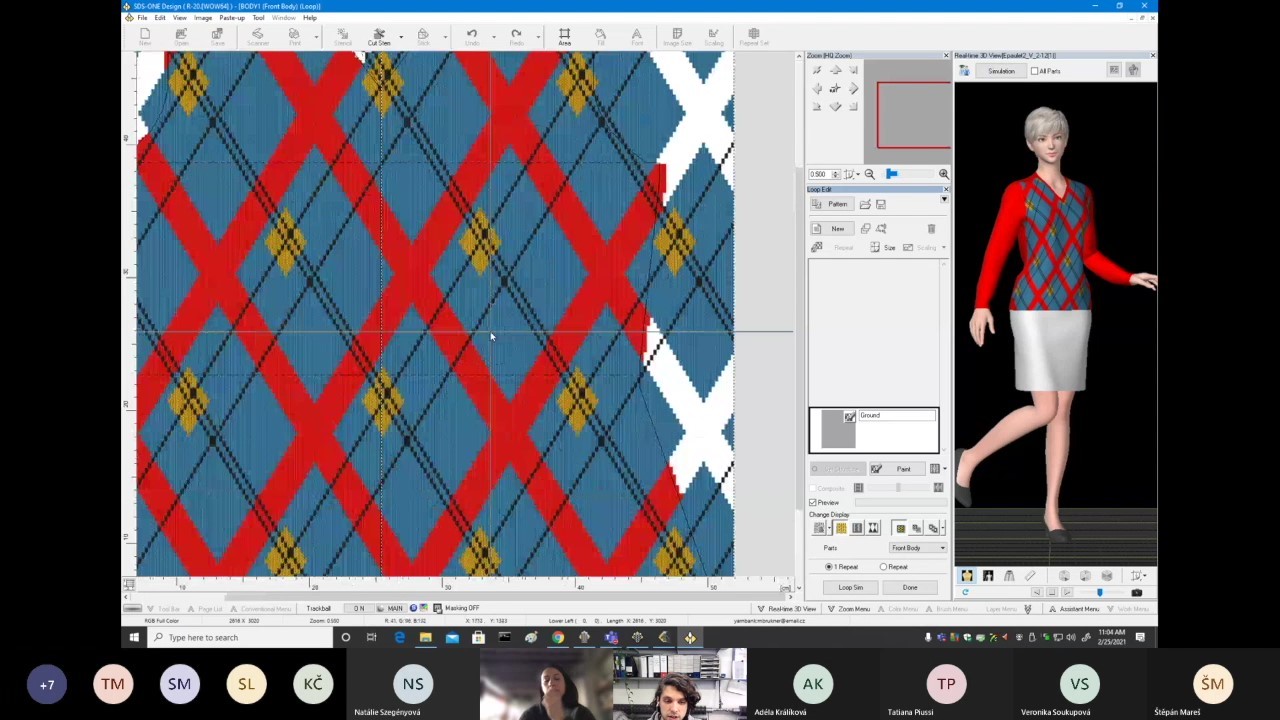
Task: Uncheck the Preview checkbox
Action: pyautogui.click(x=813, y=502)
